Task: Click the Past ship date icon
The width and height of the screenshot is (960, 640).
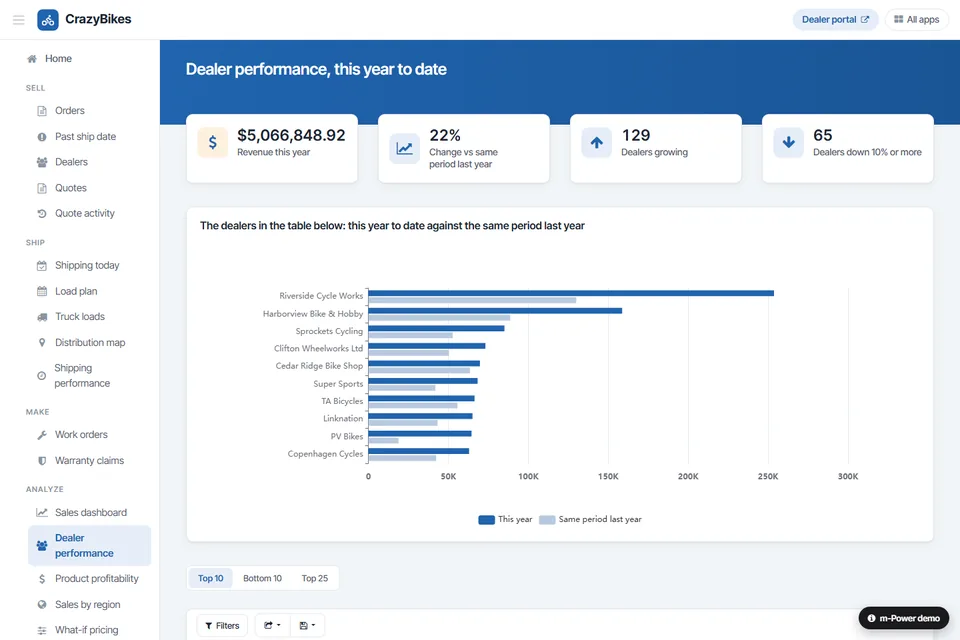Action: point(42,137)
